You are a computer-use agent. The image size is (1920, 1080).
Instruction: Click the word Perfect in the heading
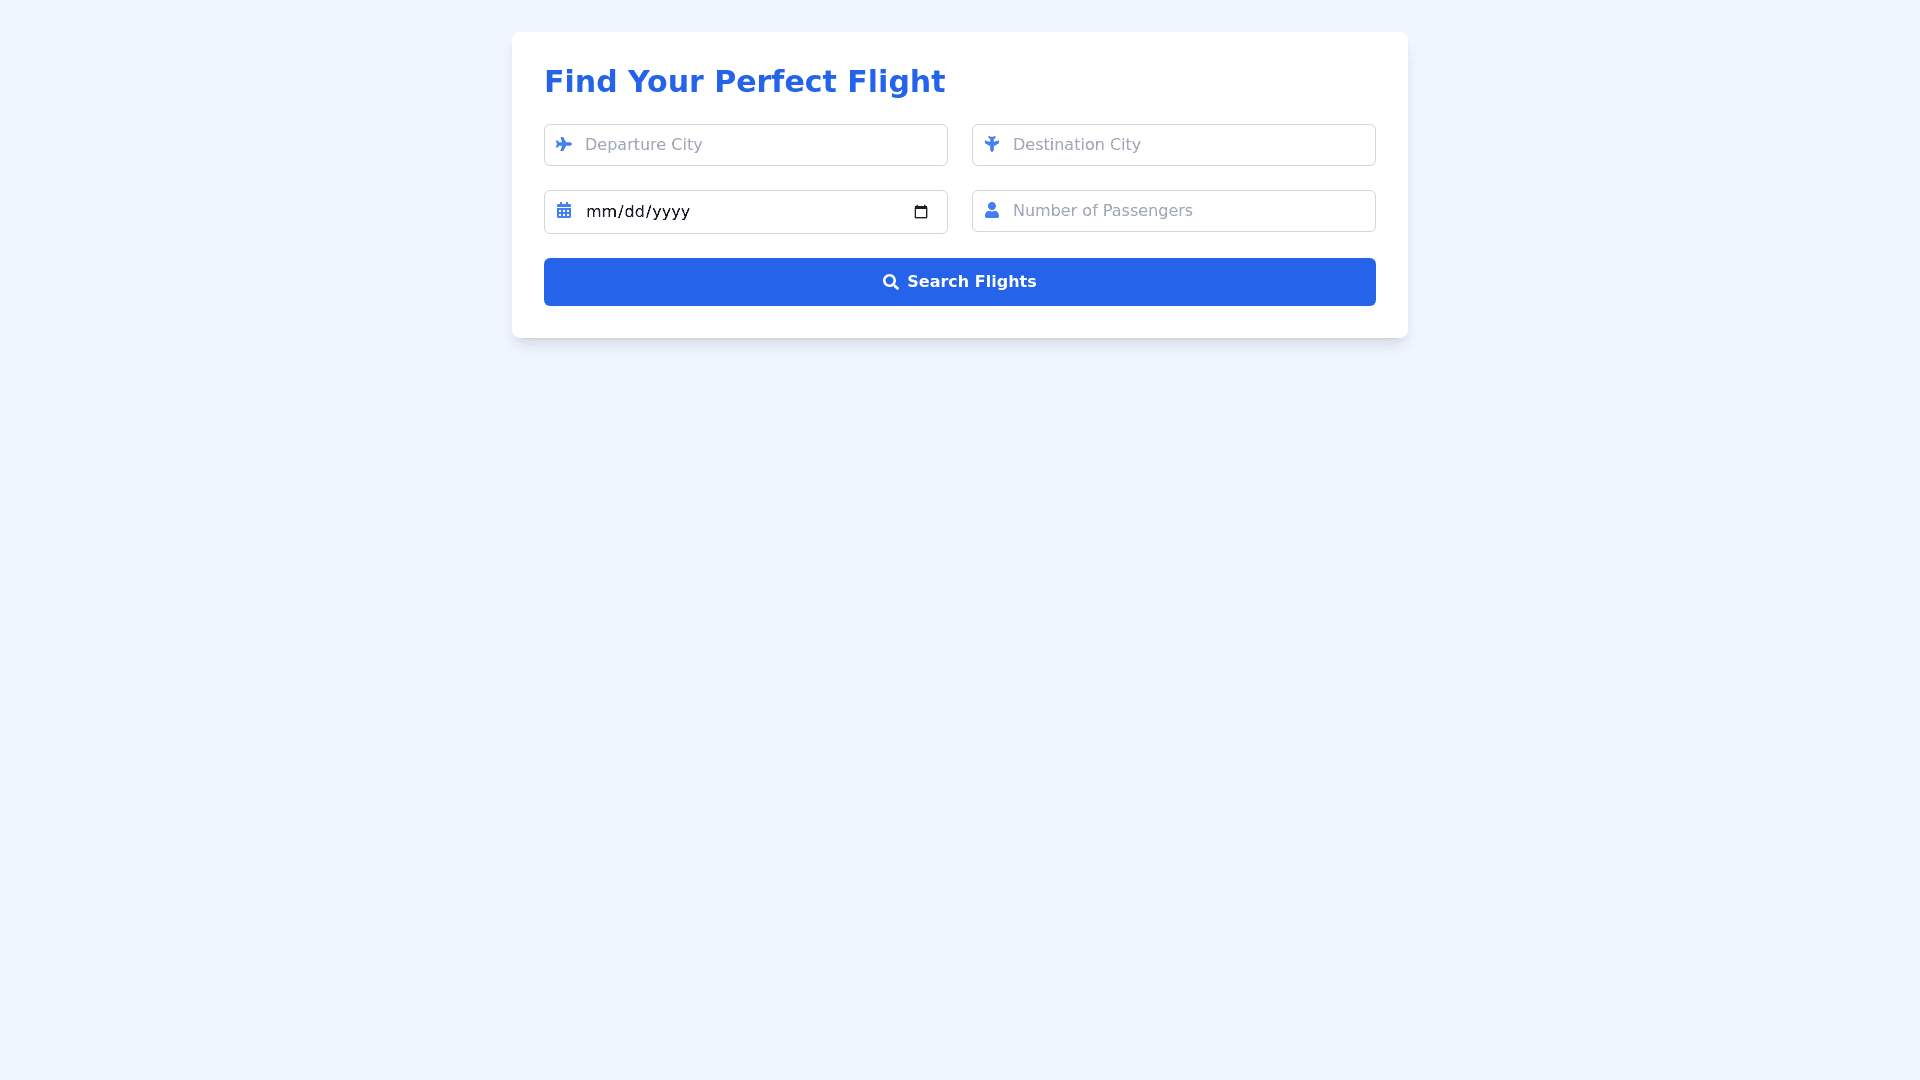[775, 82]
